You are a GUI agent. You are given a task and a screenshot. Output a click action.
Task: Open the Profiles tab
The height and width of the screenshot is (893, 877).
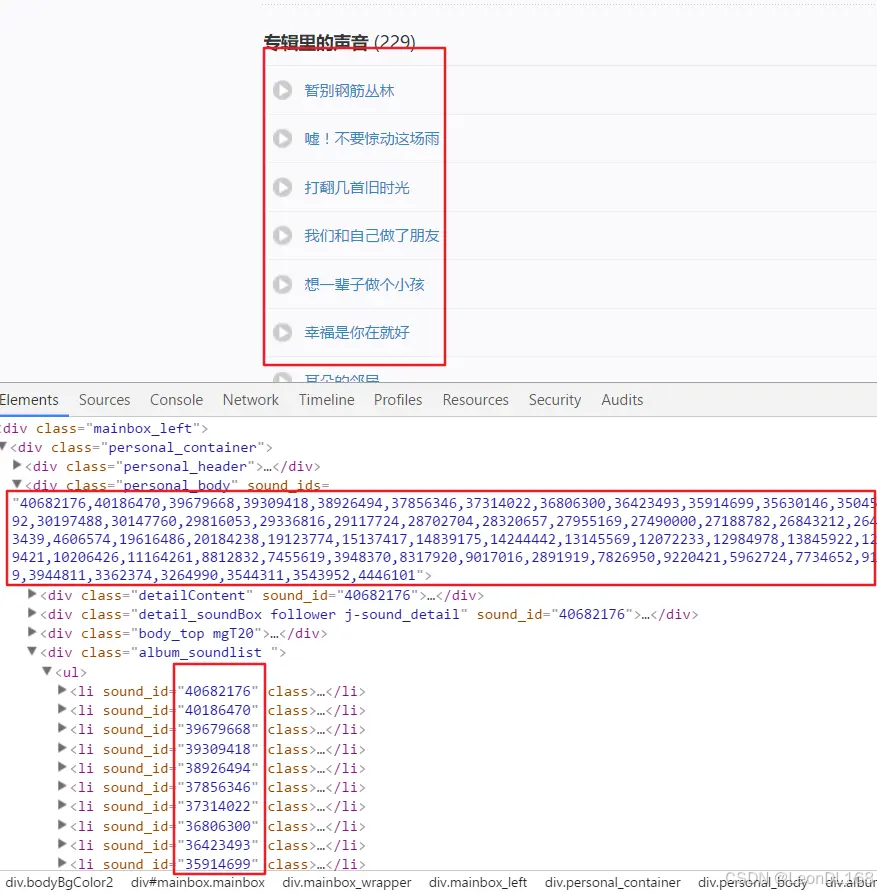(398, 400)
